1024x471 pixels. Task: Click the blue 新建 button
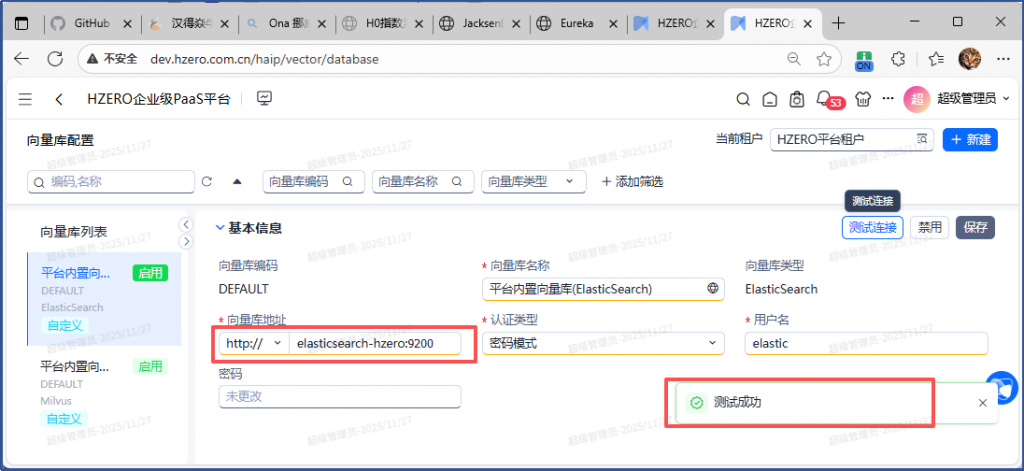pos(970,140)
